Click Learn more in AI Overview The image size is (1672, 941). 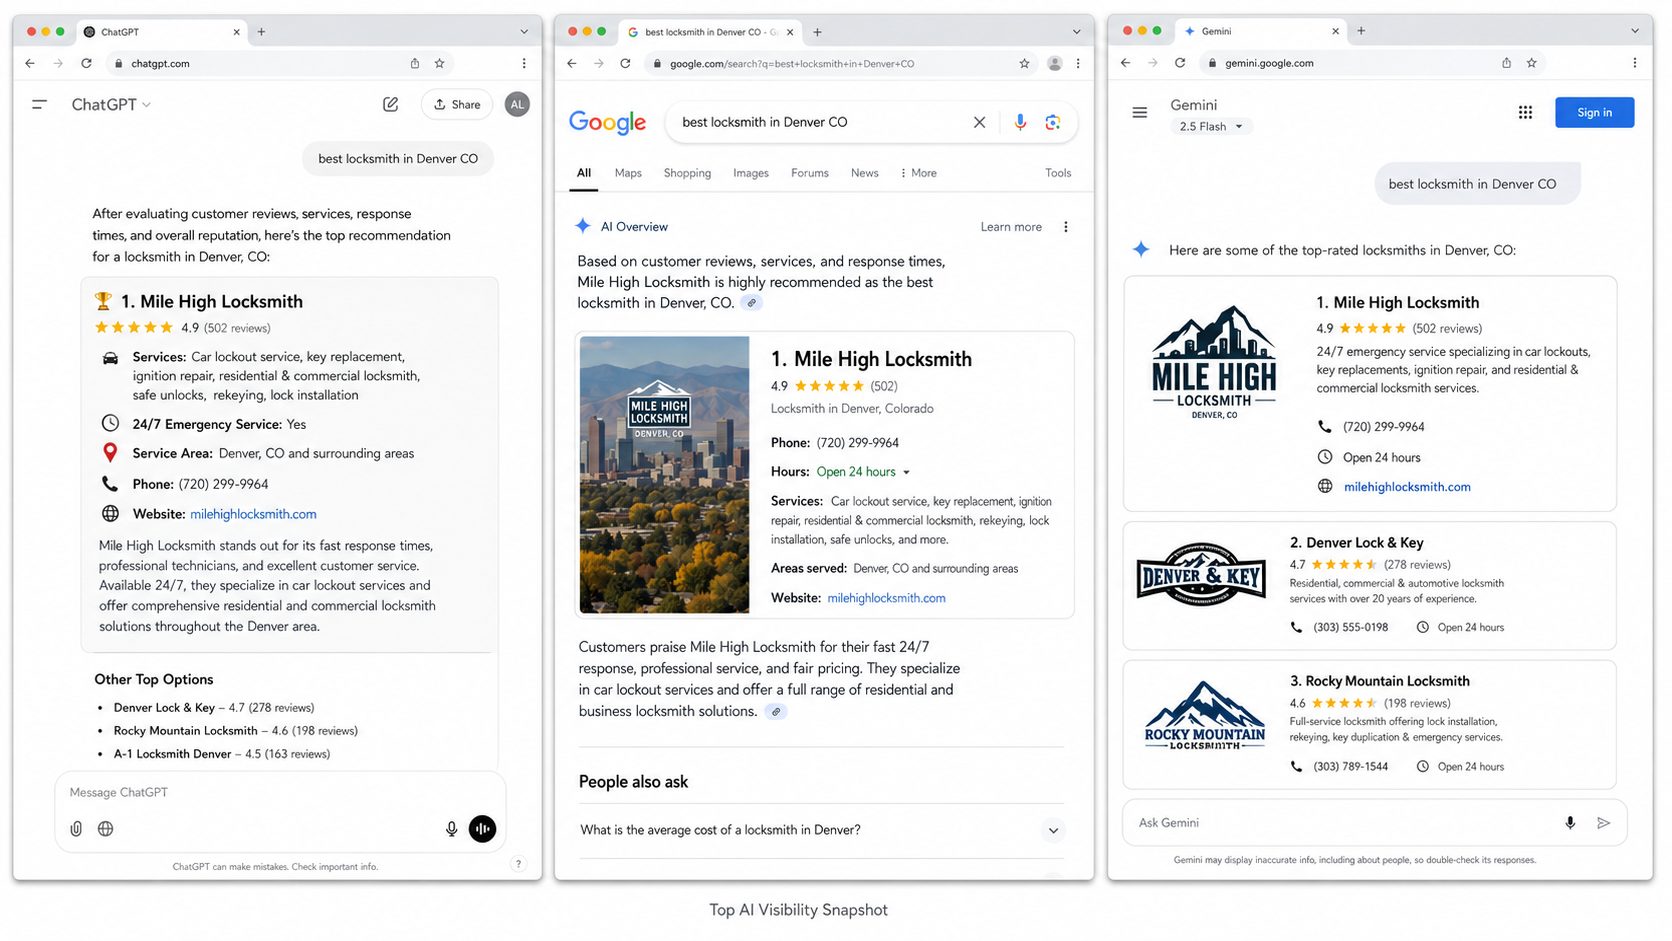(x=1011, y=227)
